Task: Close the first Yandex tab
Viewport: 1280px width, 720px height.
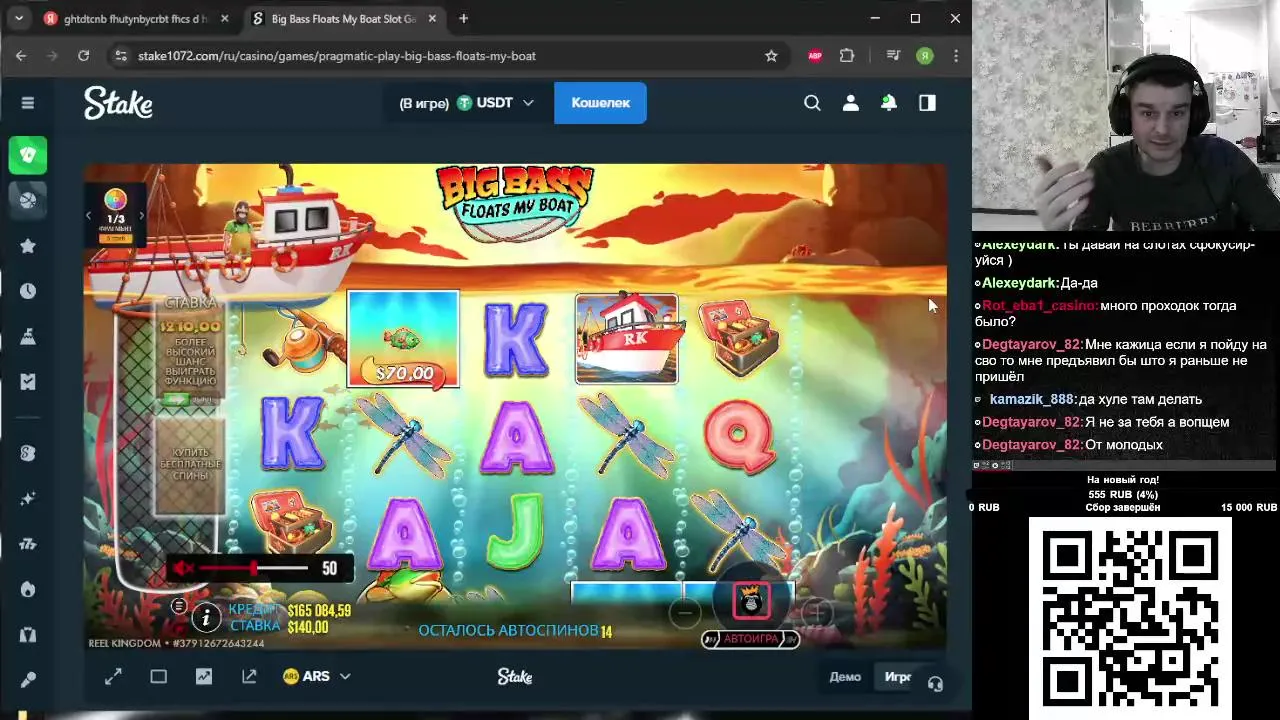Action: tap(225, 19)
